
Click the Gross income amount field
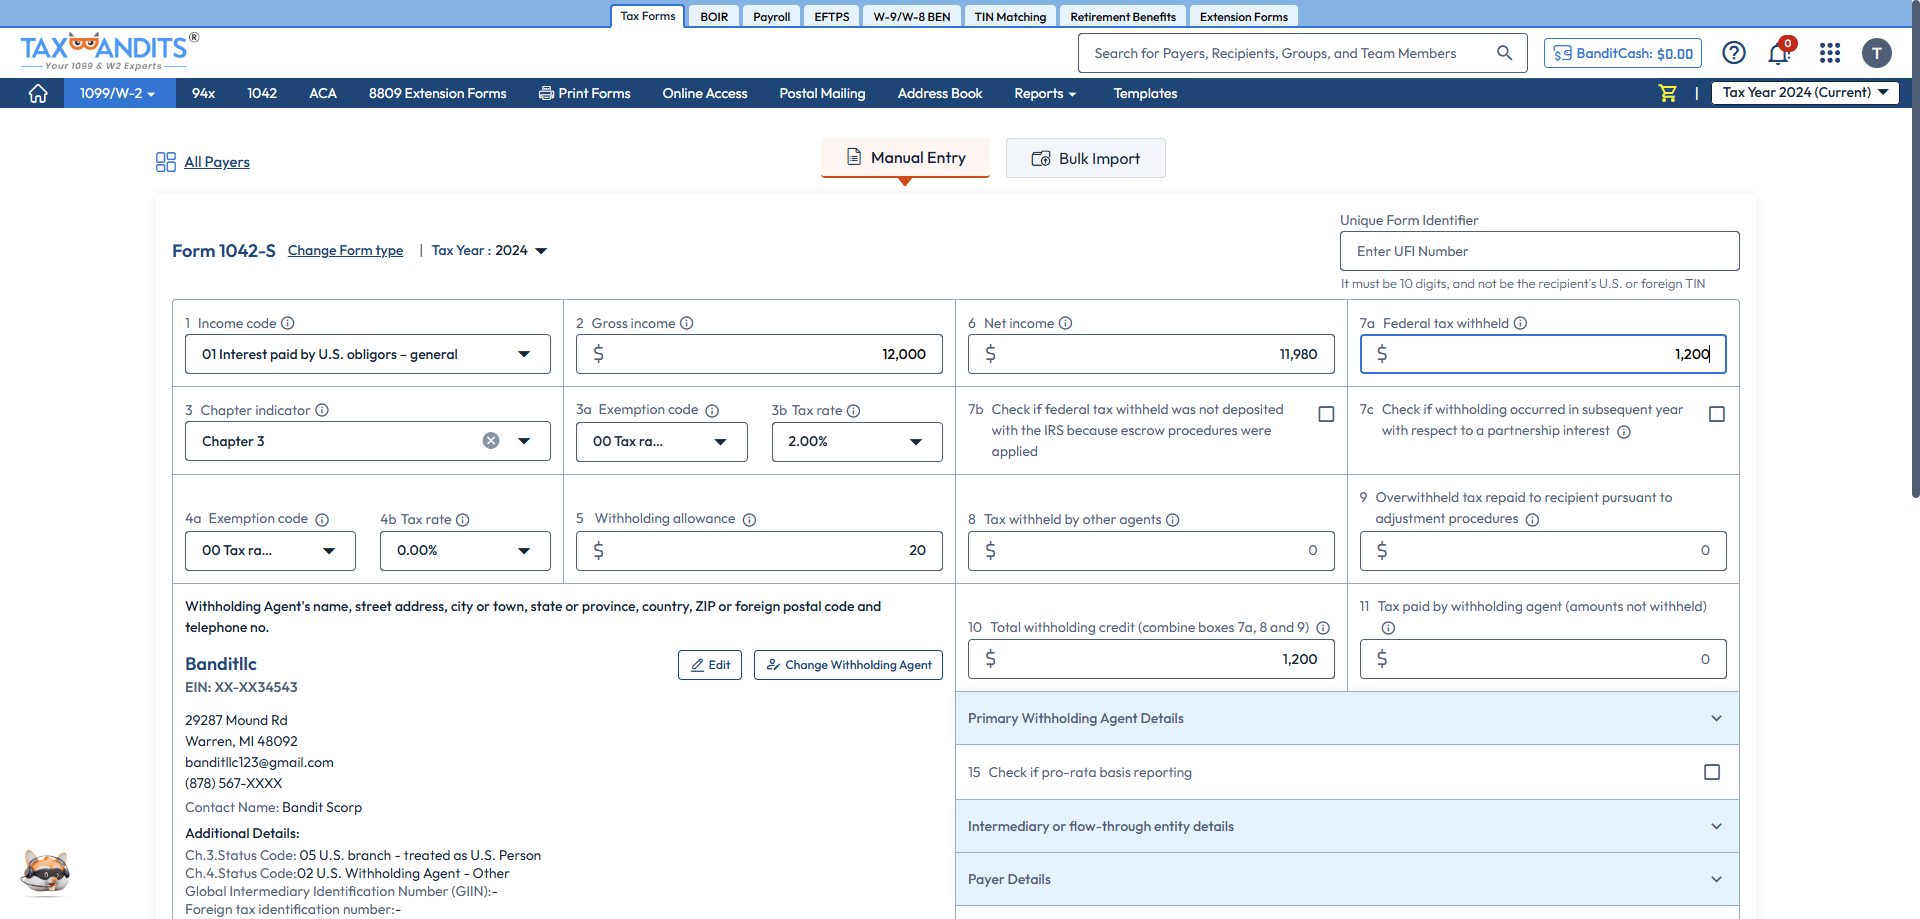pos(759,354)
